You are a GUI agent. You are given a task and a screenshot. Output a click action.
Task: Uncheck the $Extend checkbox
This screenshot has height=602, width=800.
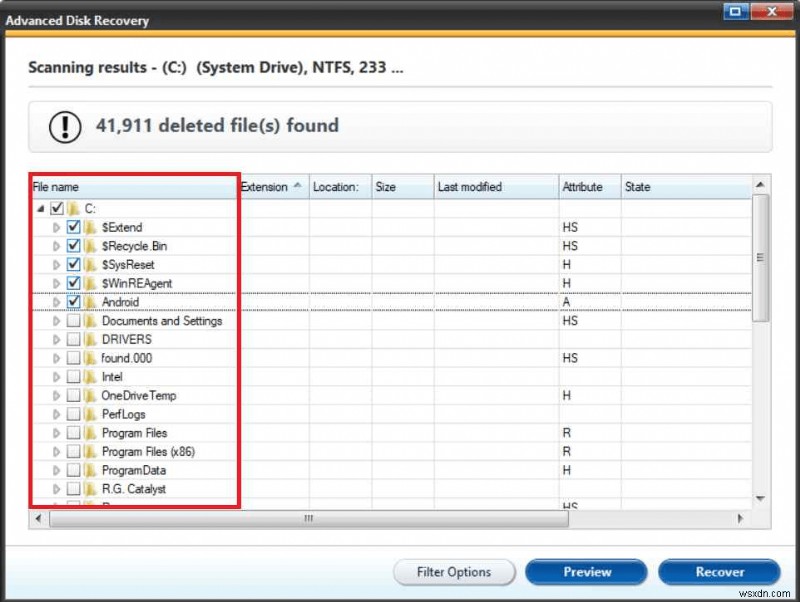coord(74,227)
